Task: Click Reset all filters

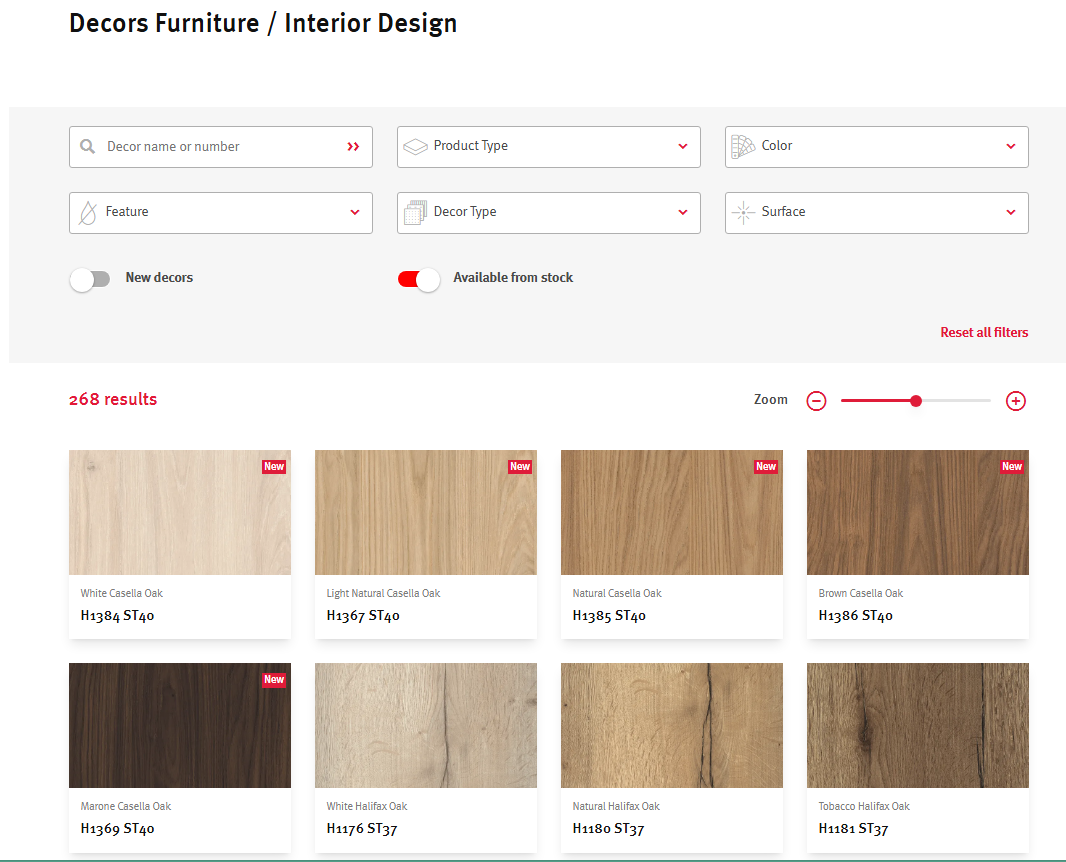Action: (x=984, y=332)
